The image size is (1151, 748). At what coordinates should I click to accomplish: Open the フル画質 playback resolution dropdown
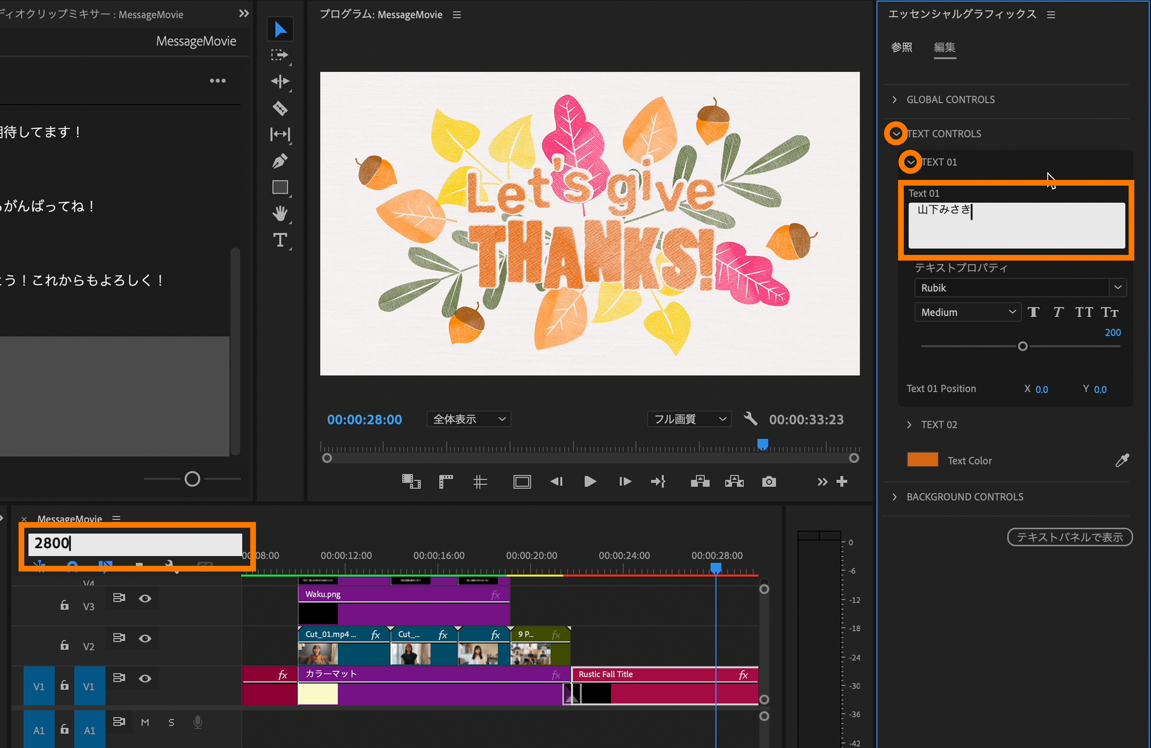[689, 419]
